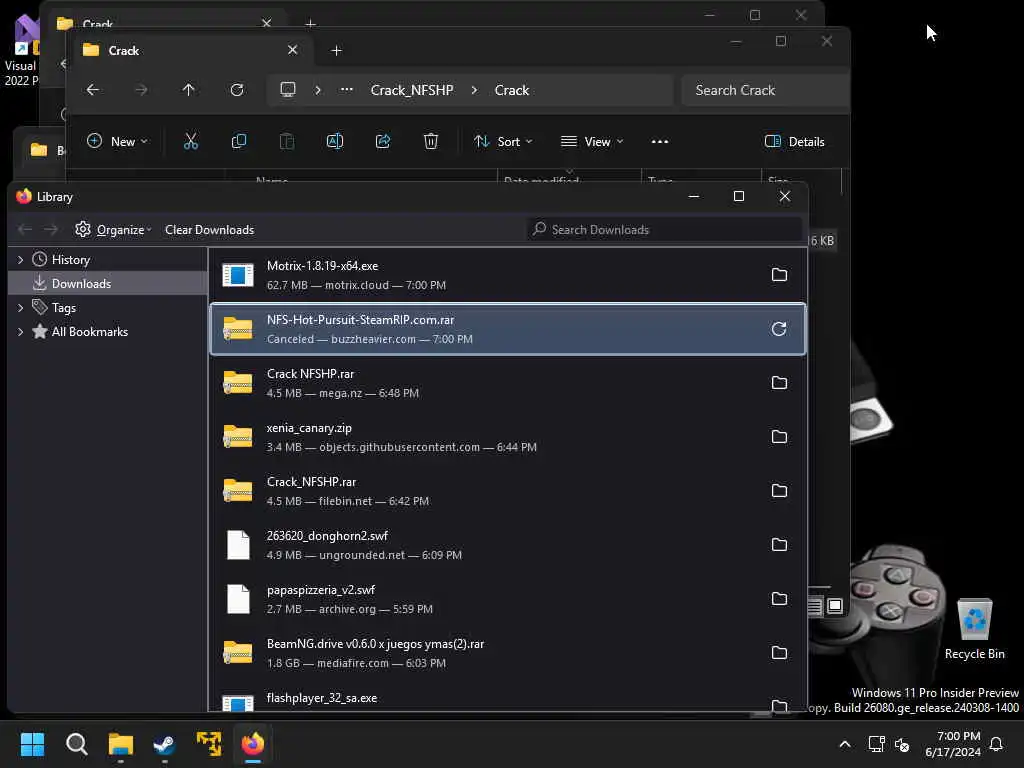Screen dimensions: 1024x768
Task: Open the Recycle Bin desktop icon
Action: [974, 629]
